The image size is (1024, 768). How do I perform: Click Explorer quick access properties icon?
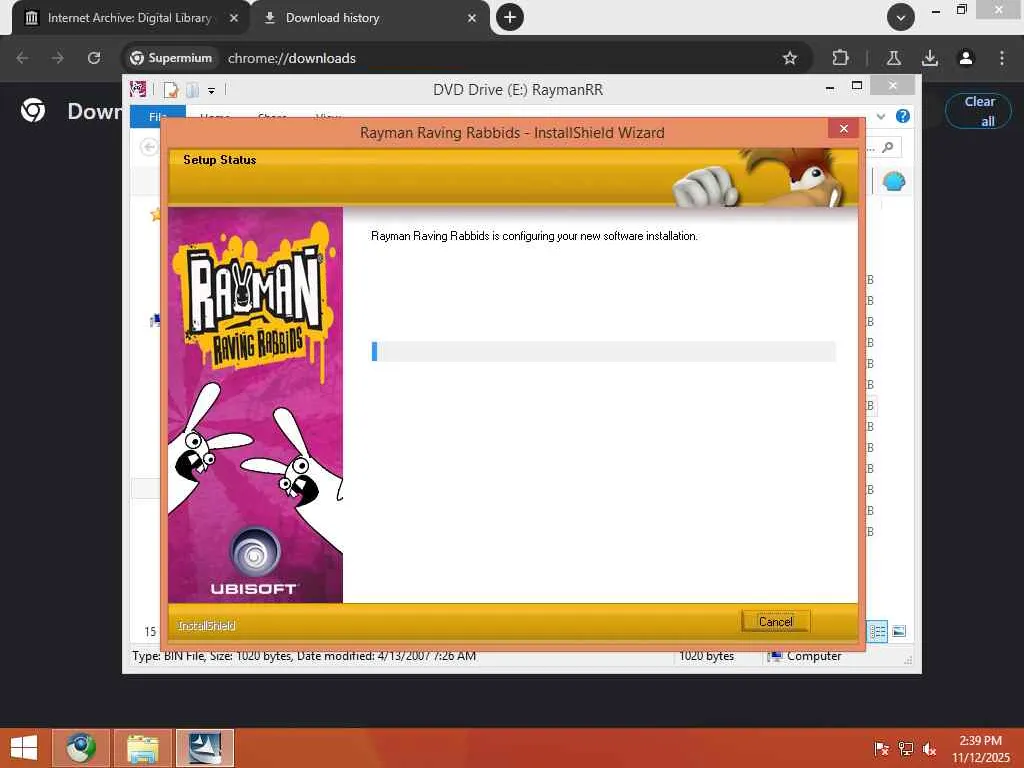click(x=171, y=89)
